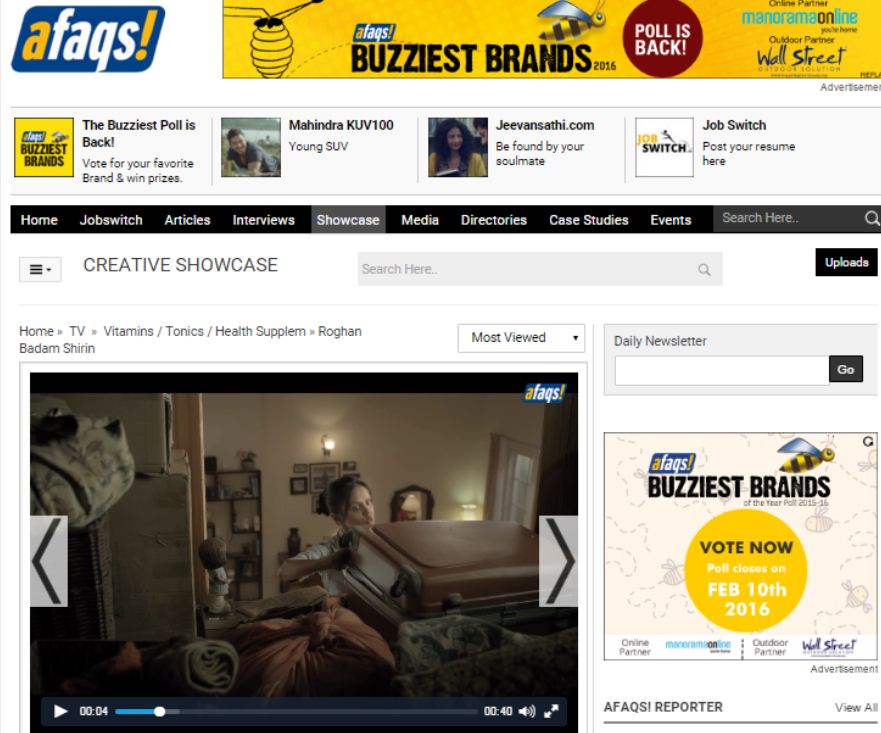The width and height of the screenshot is (881, 733).
Task: Click the video seek bar handle
Action: (160, 712)
